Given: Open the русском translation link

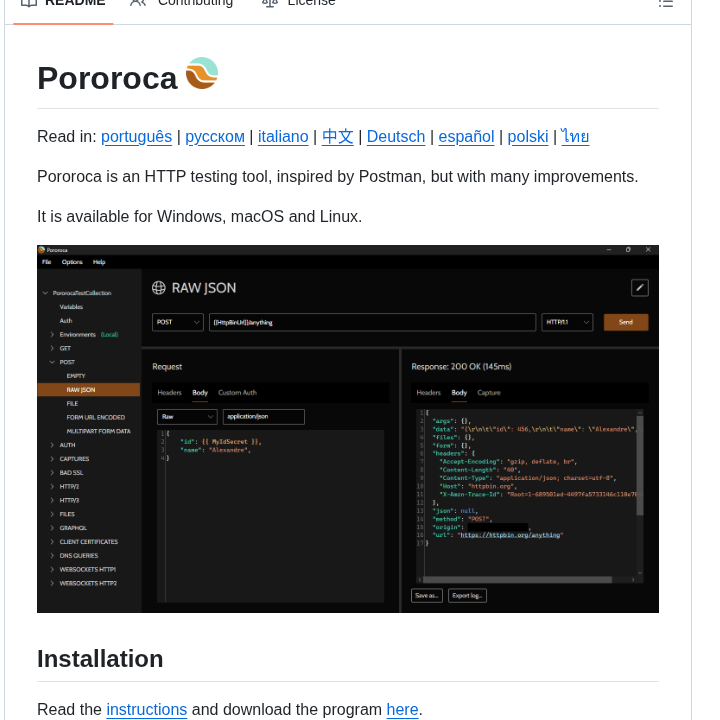Looking at the screenshot, I should click(x=215, y=136).
